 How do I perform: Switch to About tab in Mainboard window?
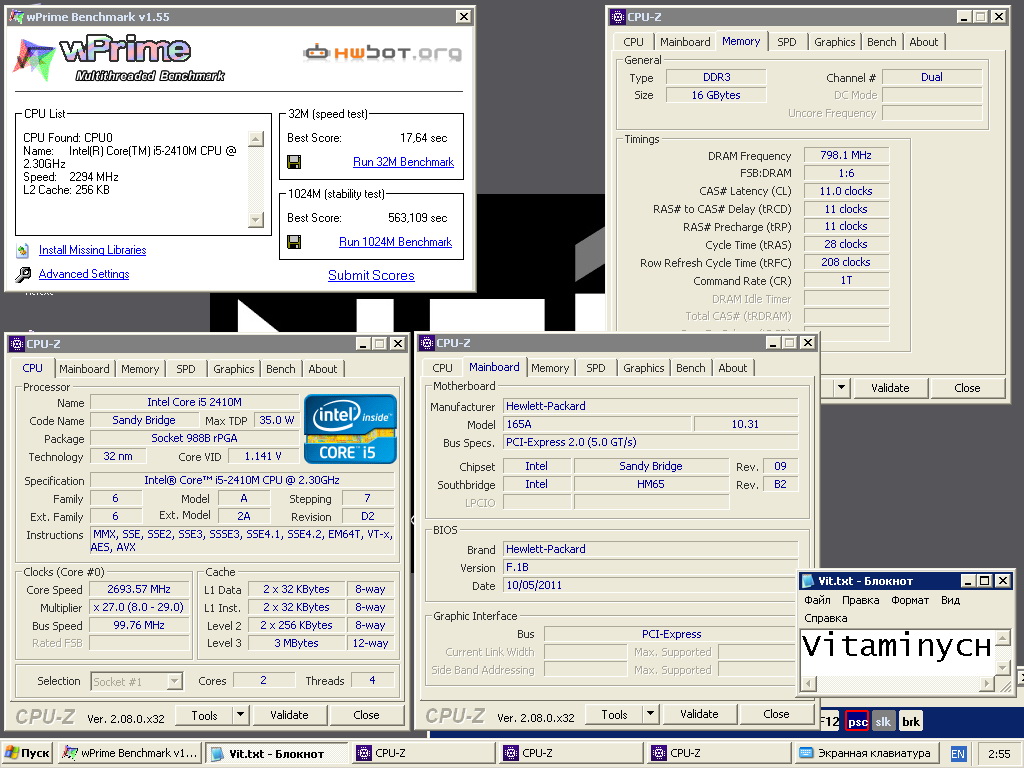tap(732, 368)
